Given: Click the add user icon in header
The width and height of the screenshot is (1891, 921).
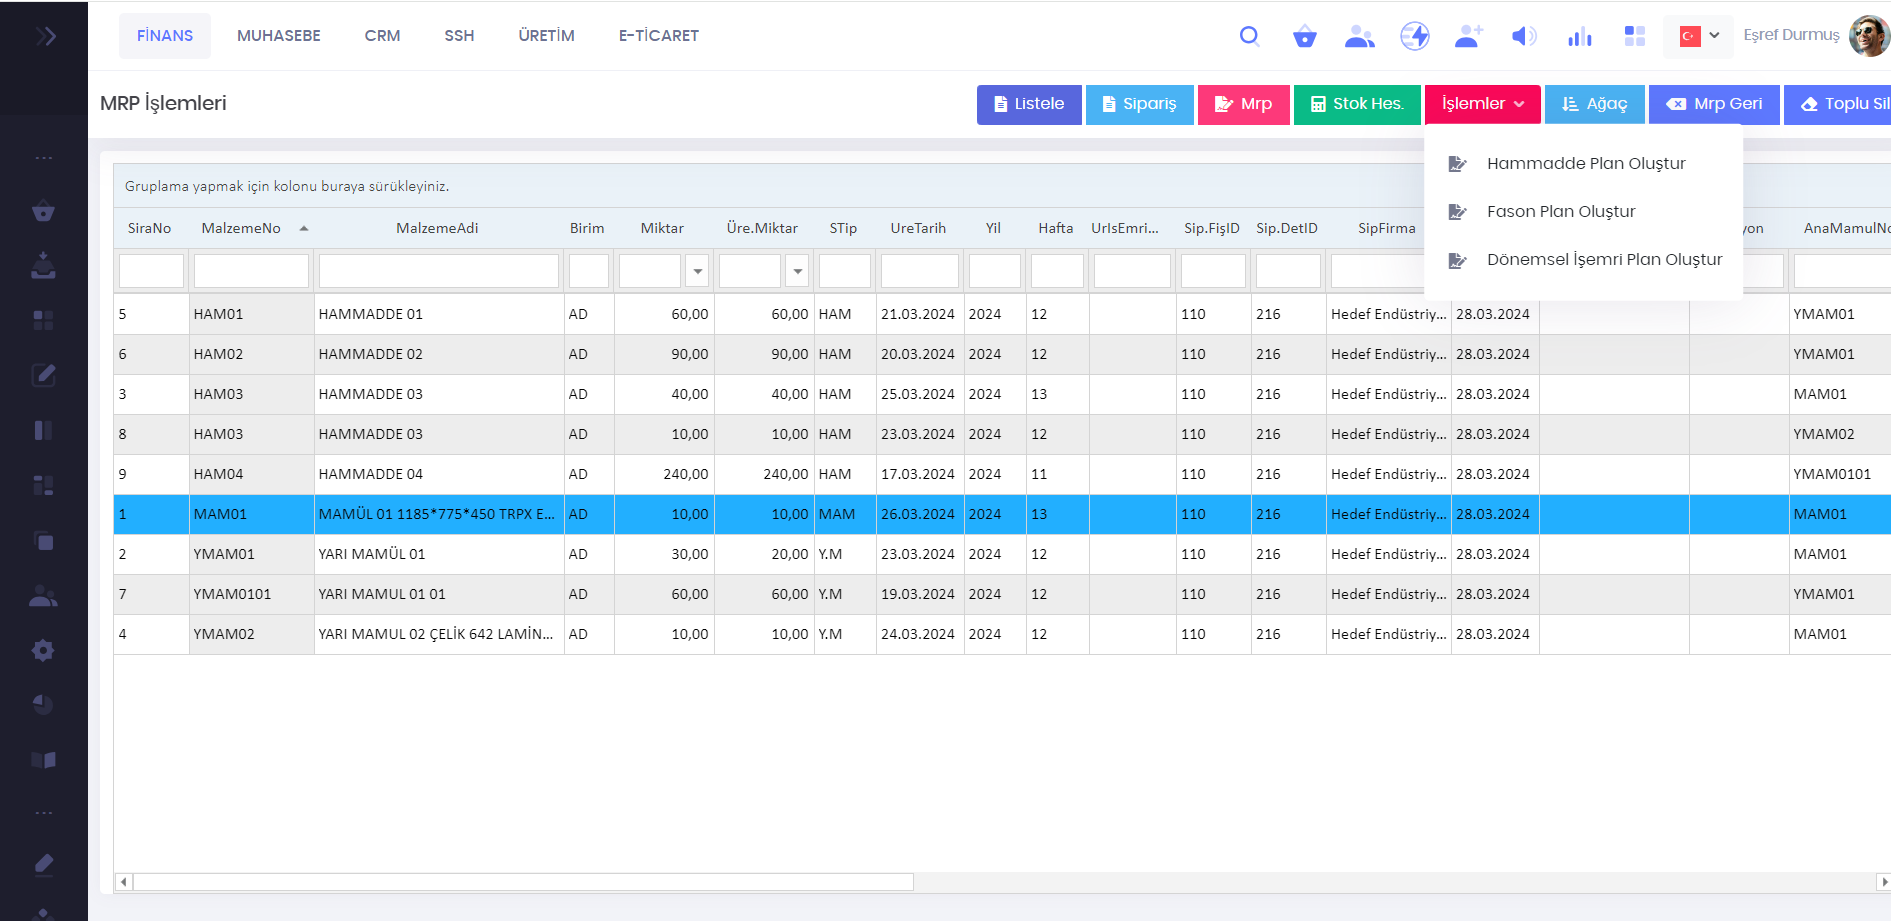Looking at the screenshot, I should 1468,37.
